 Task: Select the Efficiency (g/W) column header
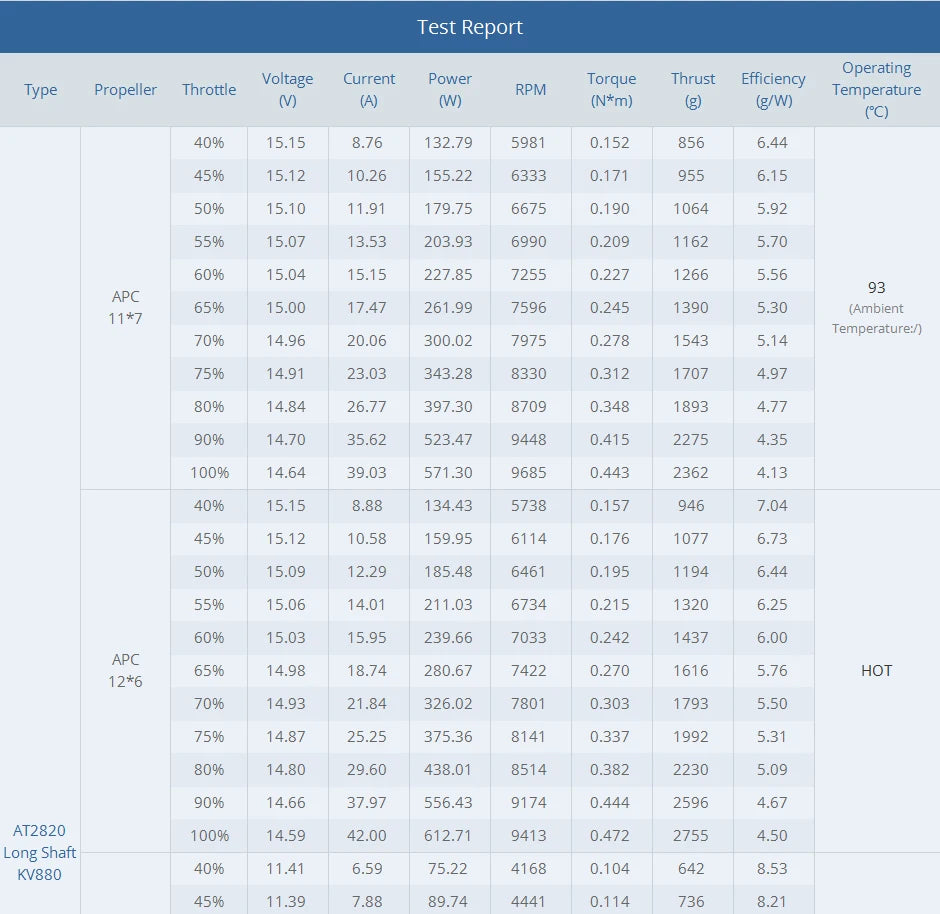tap(773, 90)
